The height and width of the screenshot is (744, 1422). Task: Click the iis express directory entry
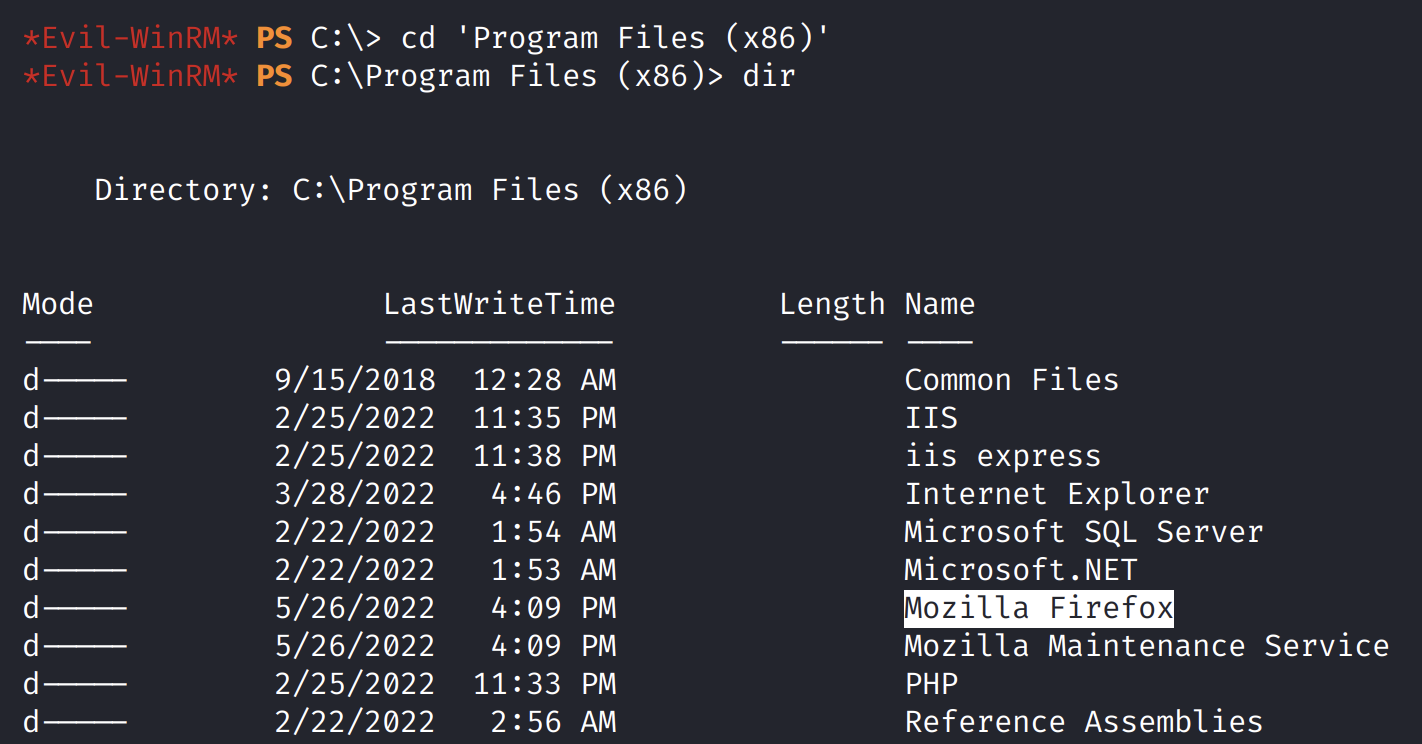tap(1002, 456)
